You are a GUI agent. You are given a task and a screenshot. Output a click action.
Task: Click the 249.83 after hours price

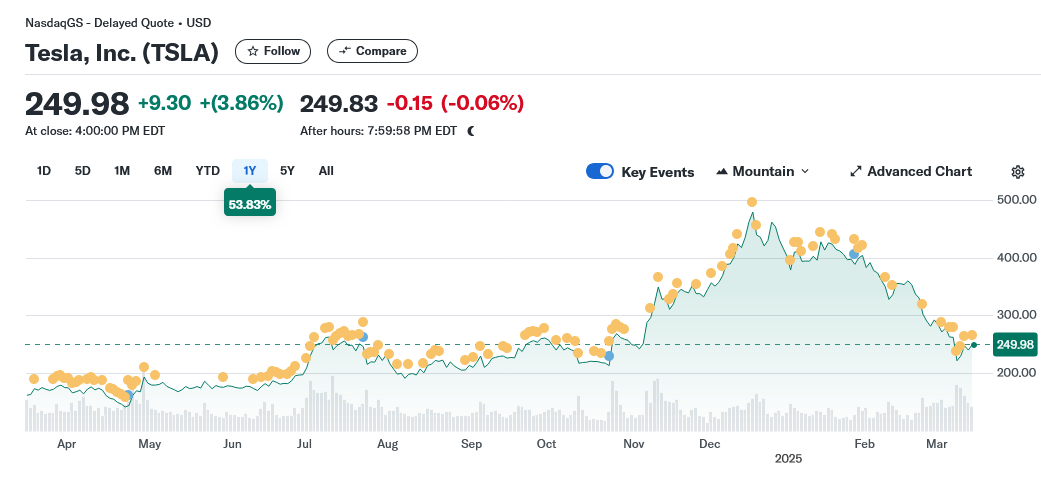click(339, 104)
